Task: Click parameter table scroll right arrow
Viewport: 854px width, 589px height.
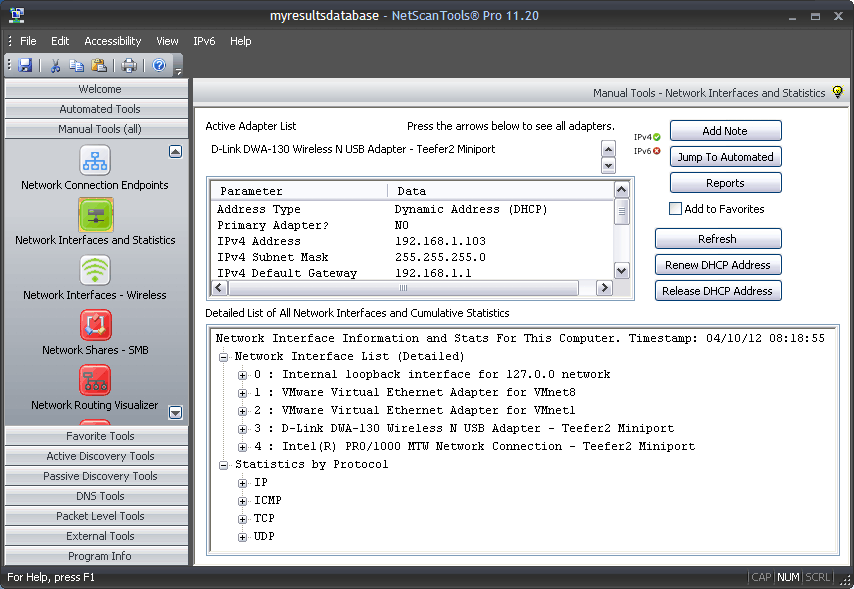Action: [604, 288]
